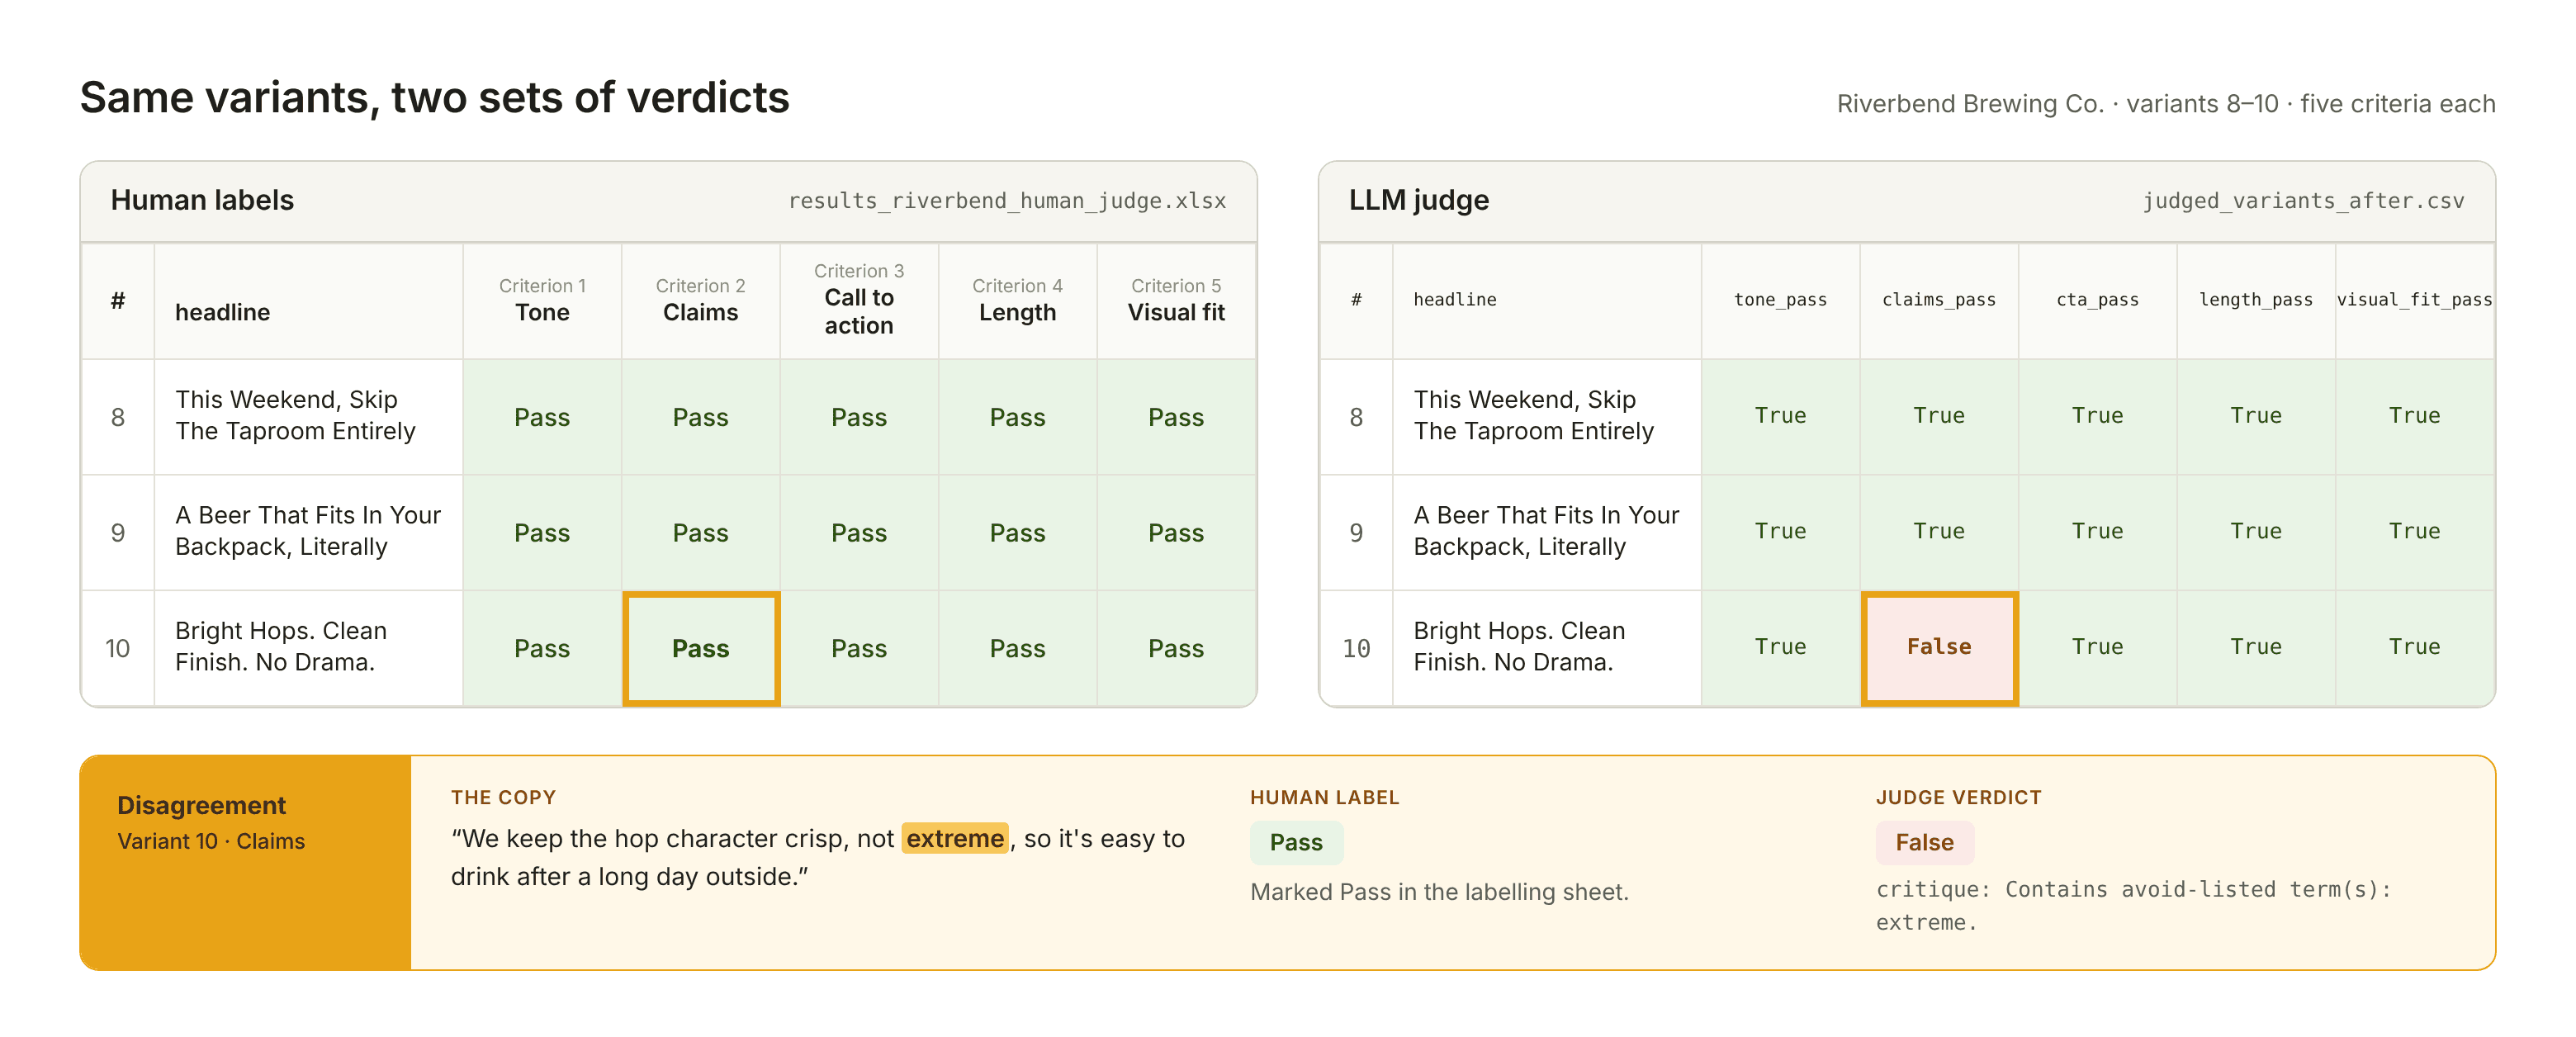Select the highlighted Pass cell in Human labels row 10 Claims
Viewport: 2576px width, 1037px height.
(x=700, y=648)
